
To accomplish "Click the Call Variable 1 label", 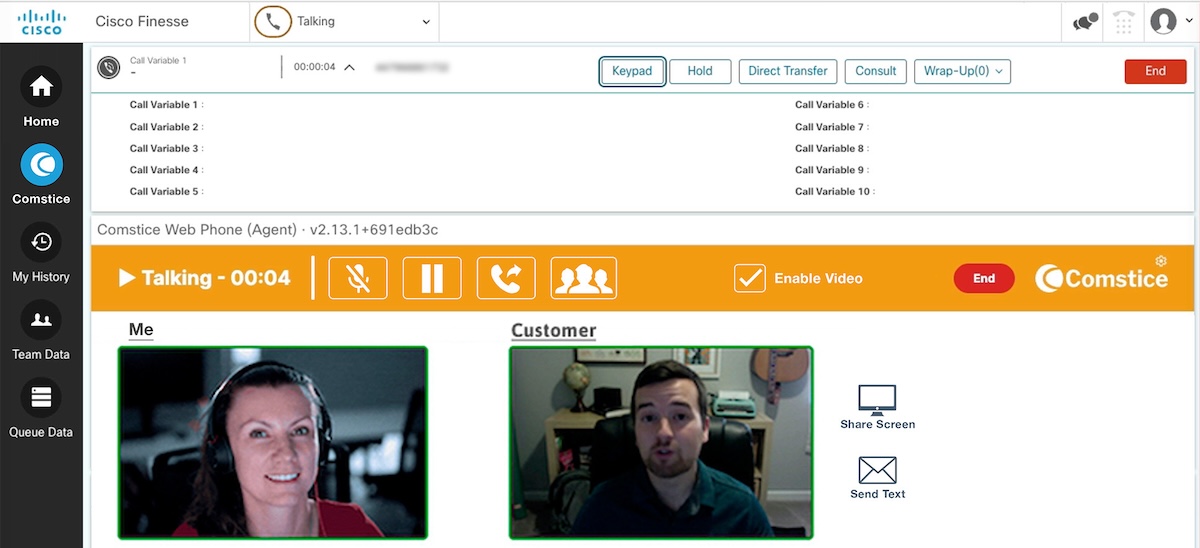I will [x=164, y=105].
